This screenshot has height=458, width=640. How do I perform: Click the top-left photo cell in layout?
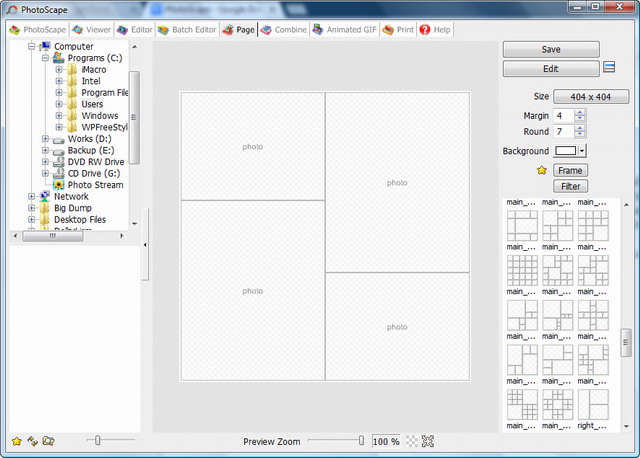pos(252,146)
